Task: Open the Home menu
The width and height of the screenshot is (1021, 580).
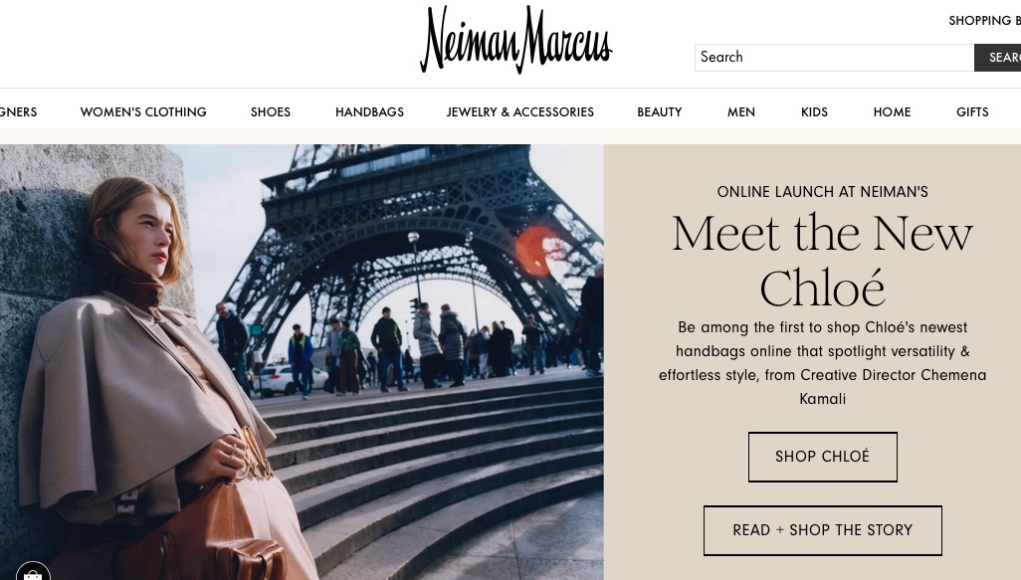Action: (x=892, y=112)
